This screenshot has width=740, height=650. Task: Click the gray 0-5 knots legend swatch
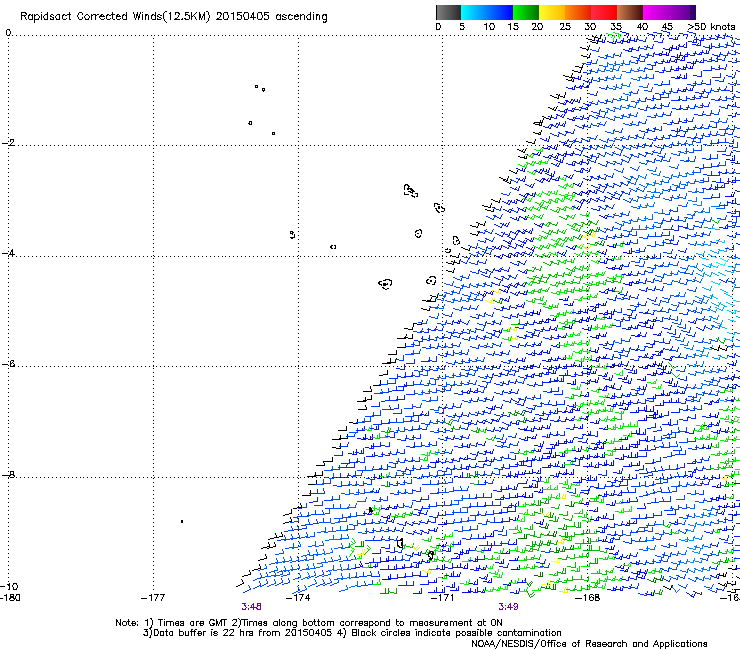pos(448,12)
